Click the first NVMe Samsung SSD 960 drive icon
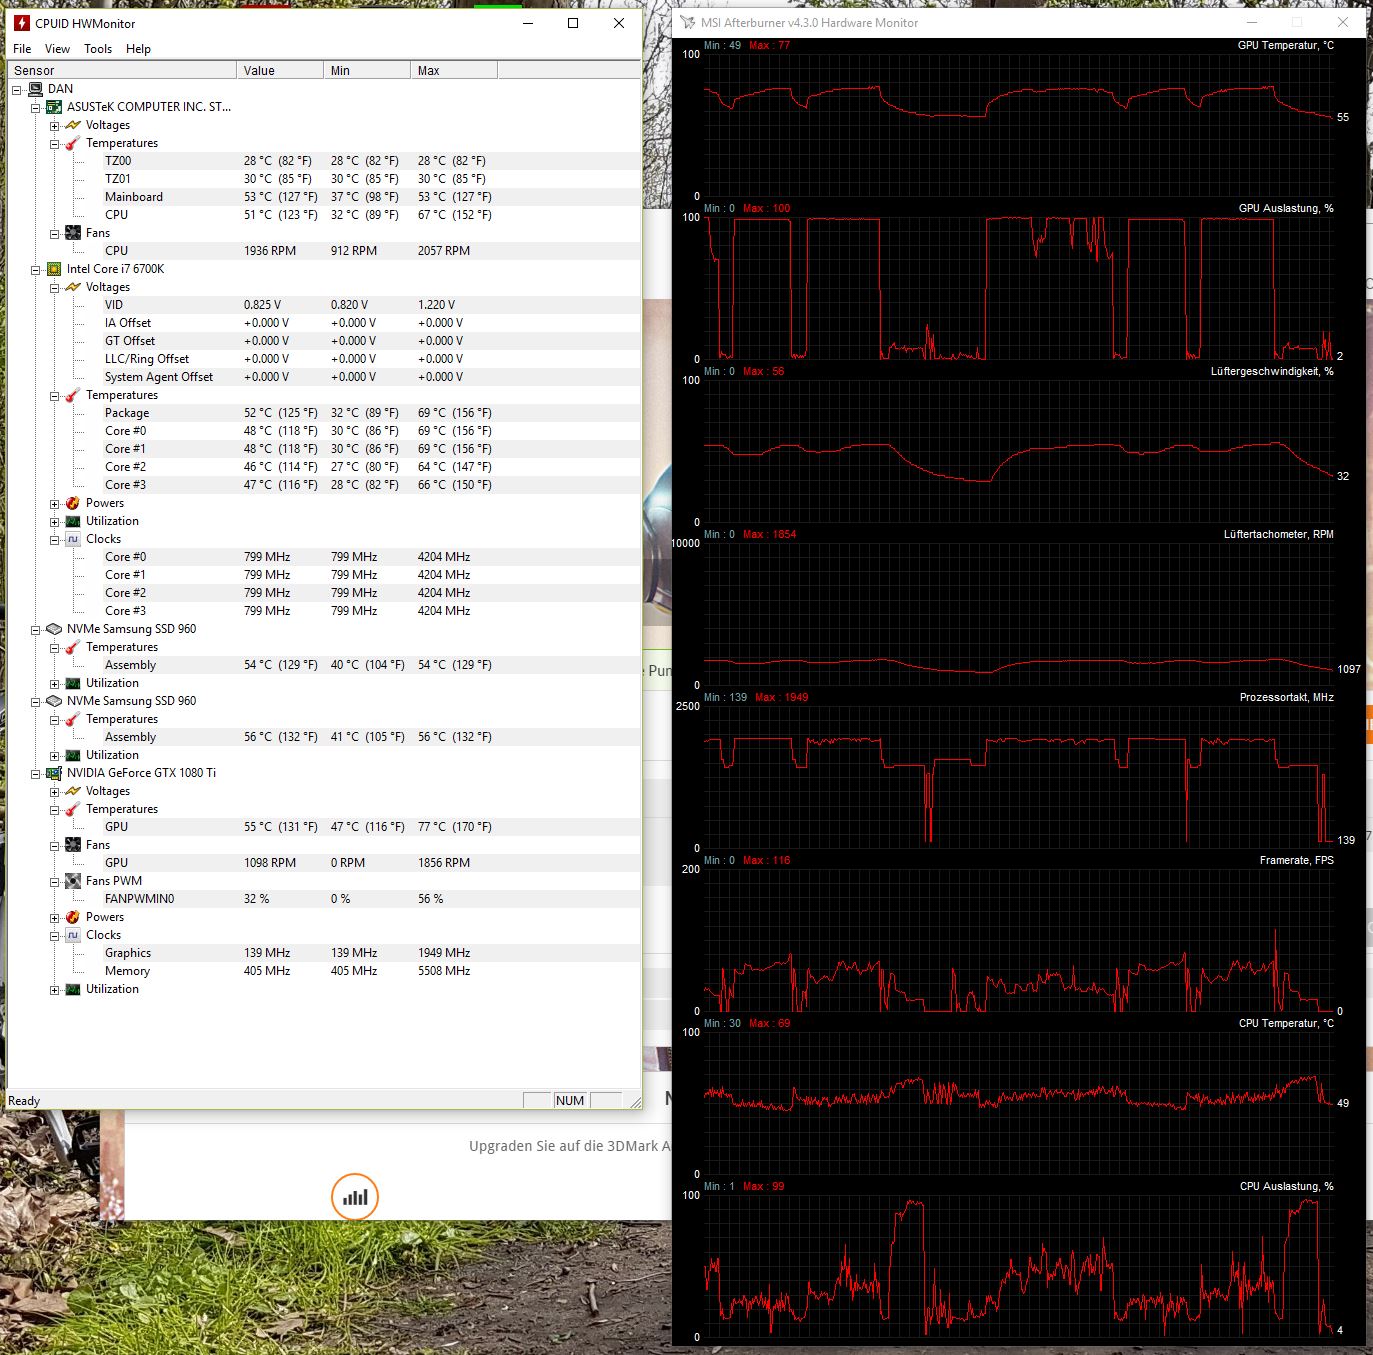 coord(54,629)
